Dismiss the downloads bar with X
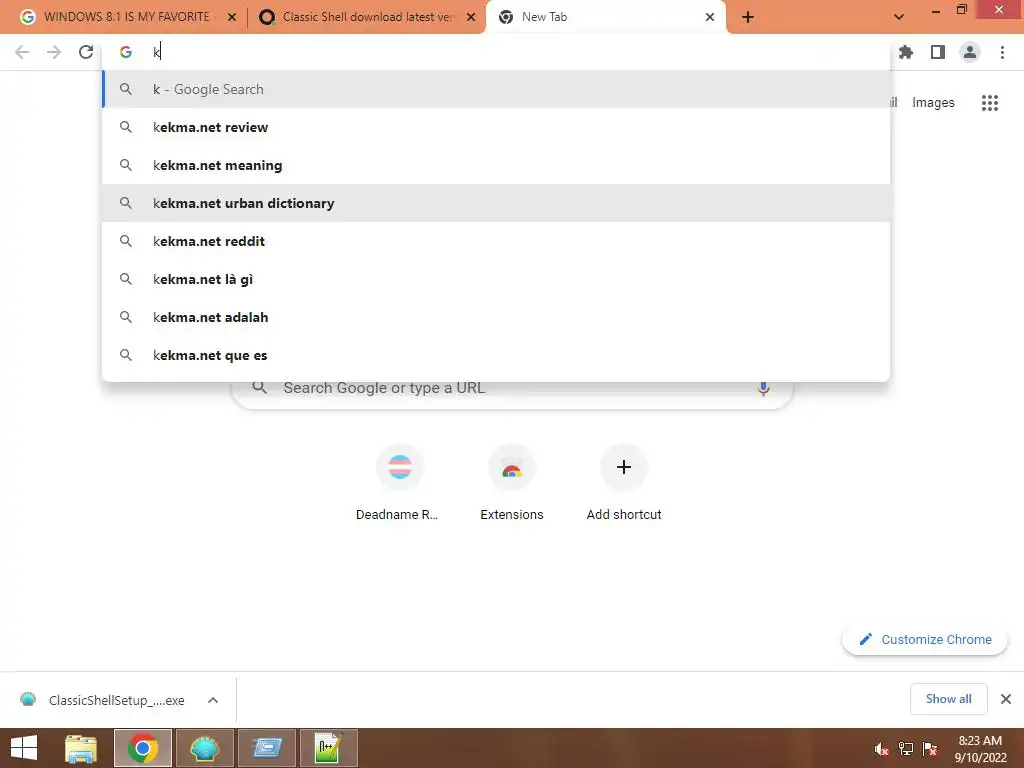The image size is (1024, 768). [1006, 699]
